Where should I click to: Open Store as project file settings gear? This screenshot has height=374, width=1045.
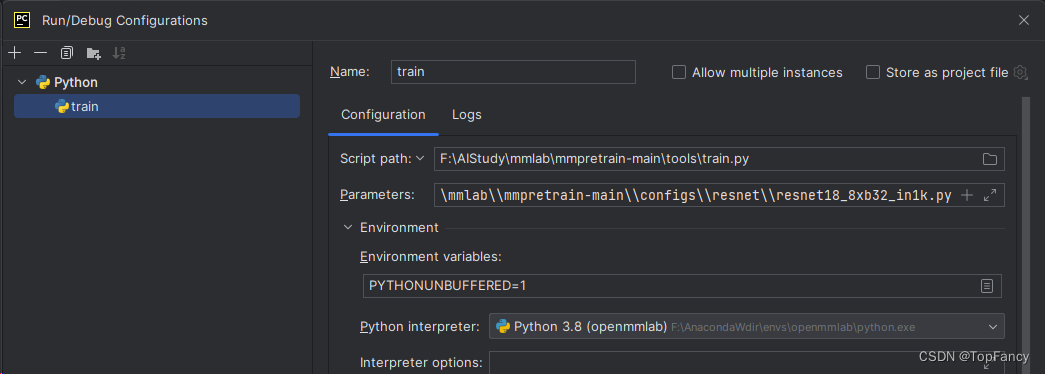[1020, 72]
